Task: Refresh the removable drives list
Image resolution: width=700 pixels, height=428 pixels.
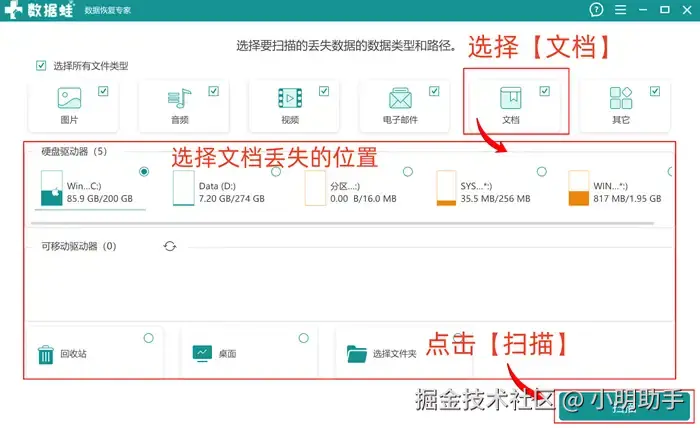Action: tap(170, 246)
